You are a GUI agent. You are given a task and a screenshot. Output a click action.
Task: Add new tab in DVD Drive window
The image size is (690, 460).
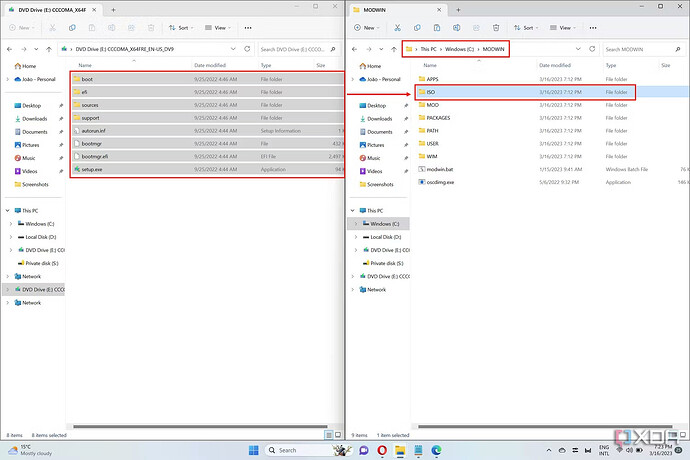[x=113, y=10]
